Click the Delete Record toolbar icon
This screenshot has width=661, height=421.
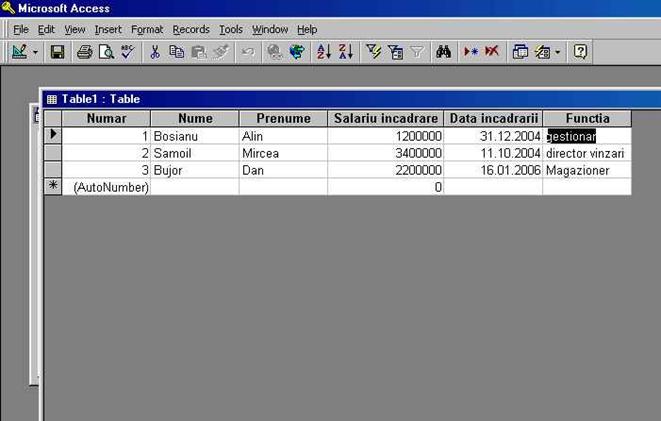[492, 51]
